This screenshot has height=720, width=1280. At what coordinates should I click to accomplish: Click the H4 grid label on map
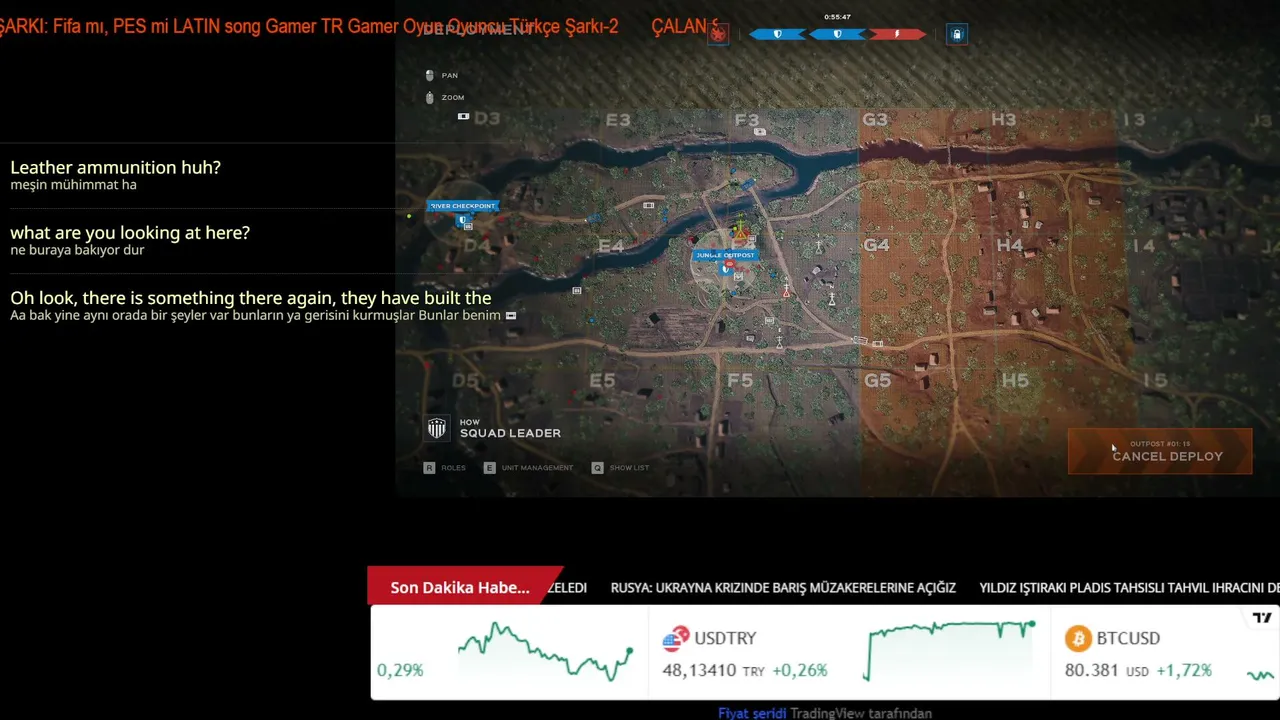pyautogui.click(x=1010, y=245)
